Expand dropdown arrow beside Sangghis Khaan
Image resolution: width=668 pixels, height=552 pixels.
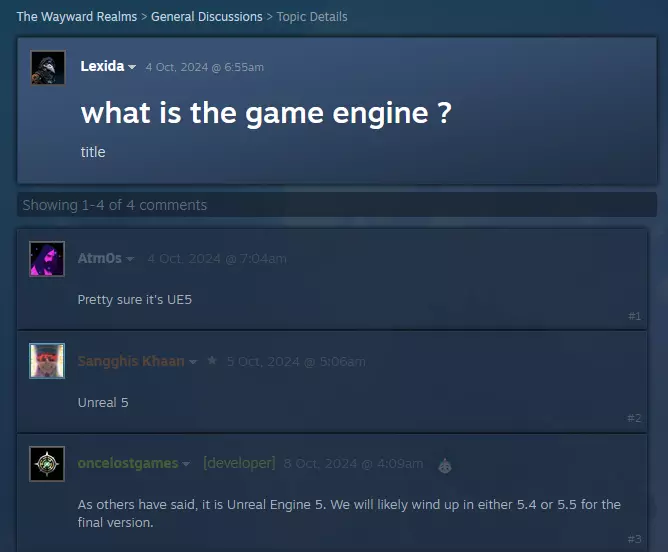(193, 362)
